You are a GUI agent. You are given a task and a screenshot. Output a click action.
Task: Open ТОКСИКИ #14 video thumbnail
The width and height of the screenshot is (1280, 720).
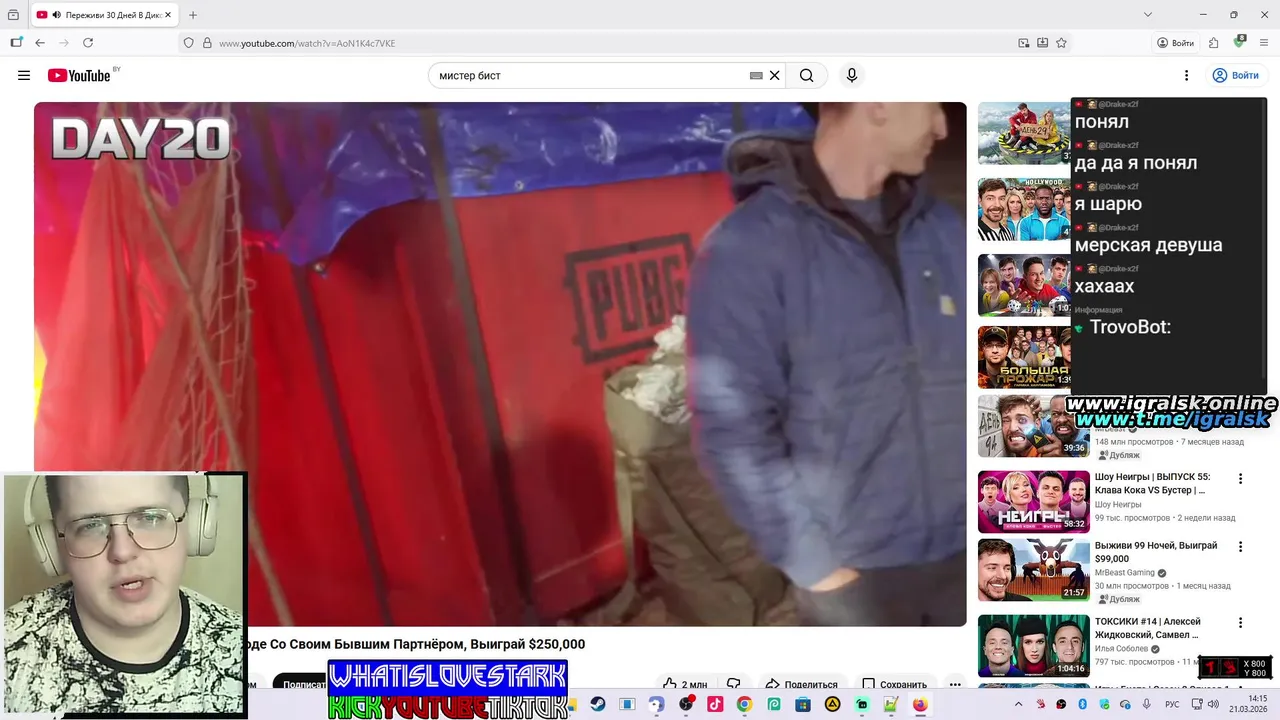click(1033, 646)
